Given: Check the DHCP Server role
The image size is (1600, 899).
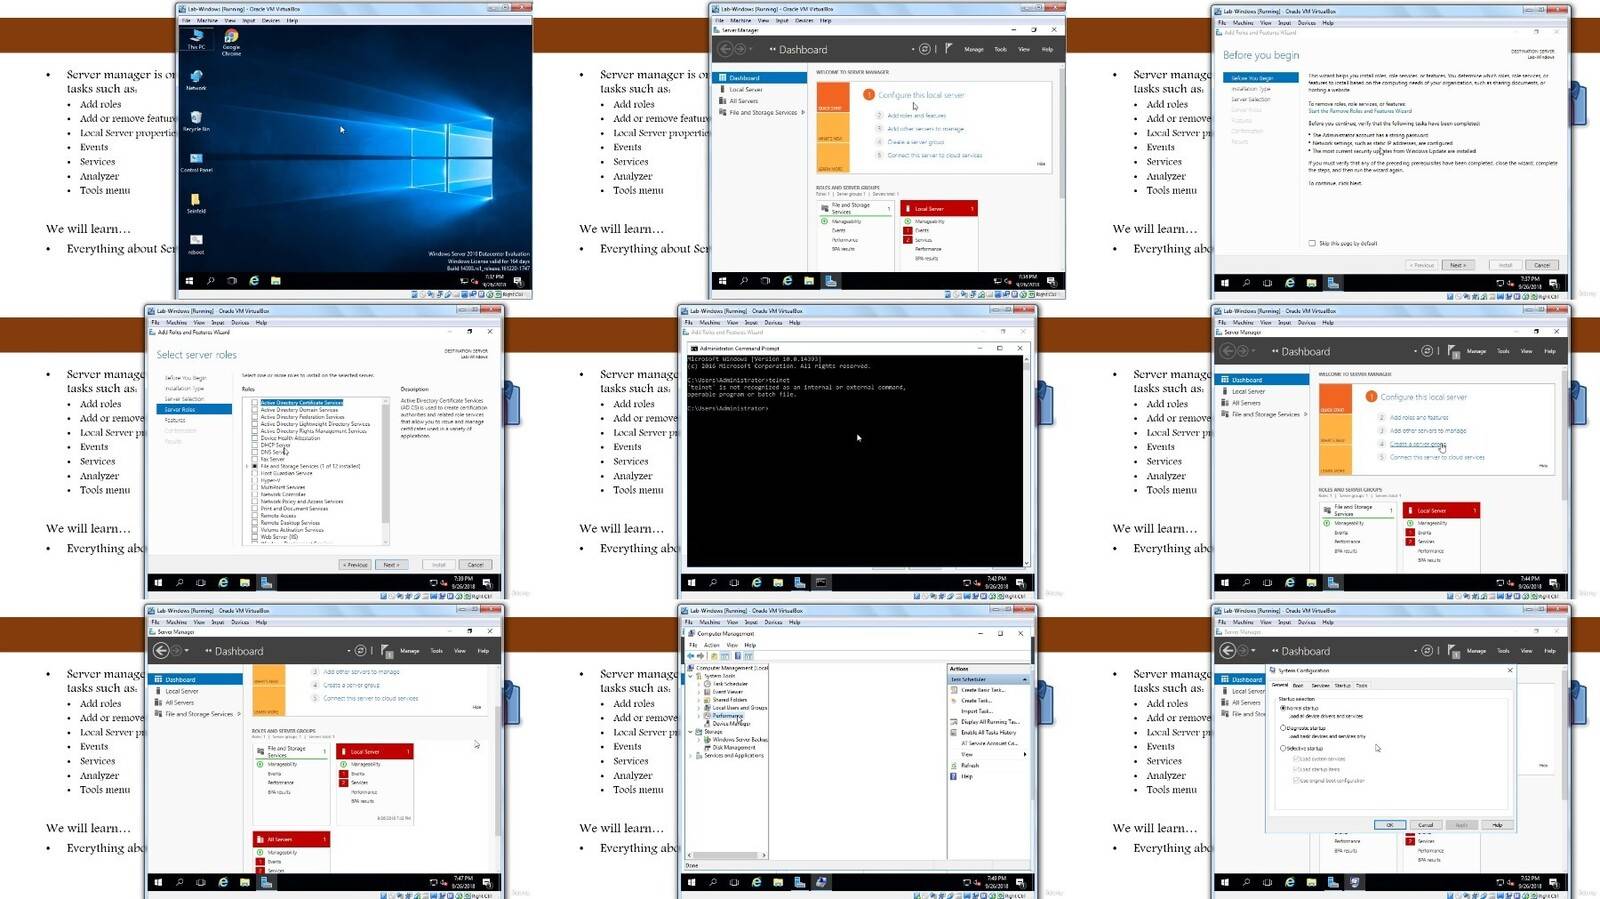Looking at the screenshot, I should point(255,445).
